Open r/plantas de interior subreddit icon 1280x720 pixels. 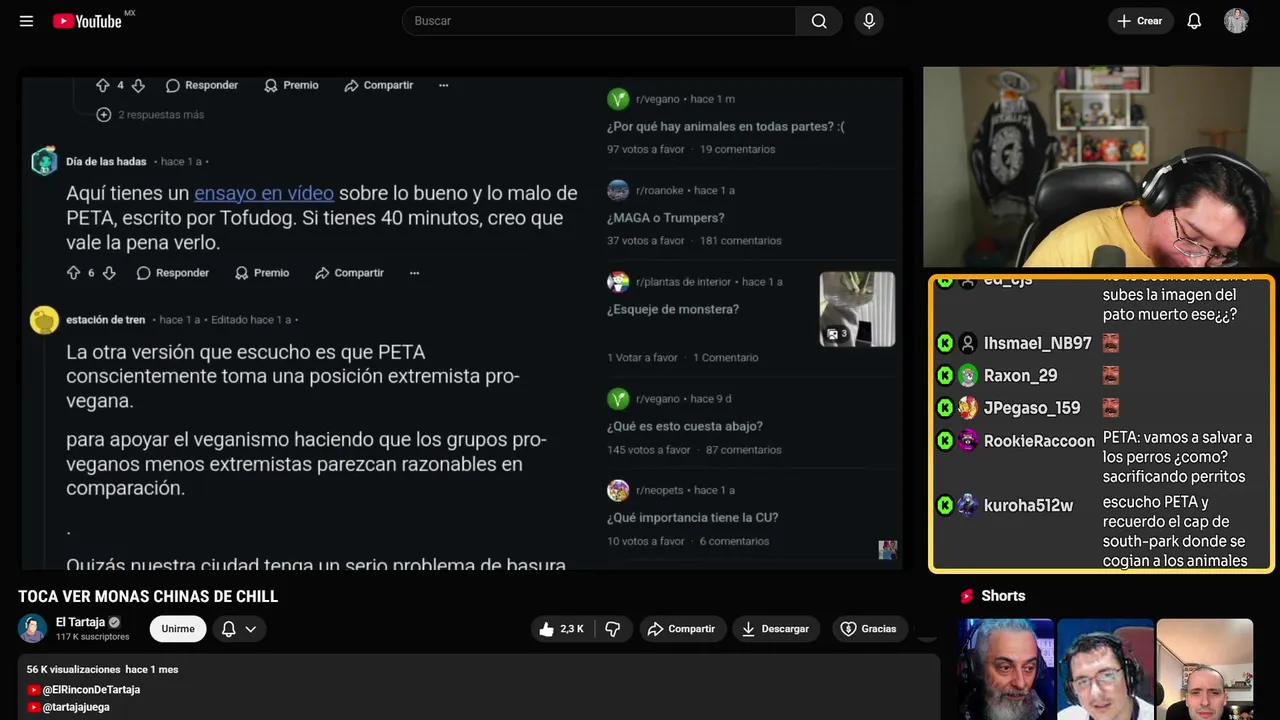[x=618, y=282]
